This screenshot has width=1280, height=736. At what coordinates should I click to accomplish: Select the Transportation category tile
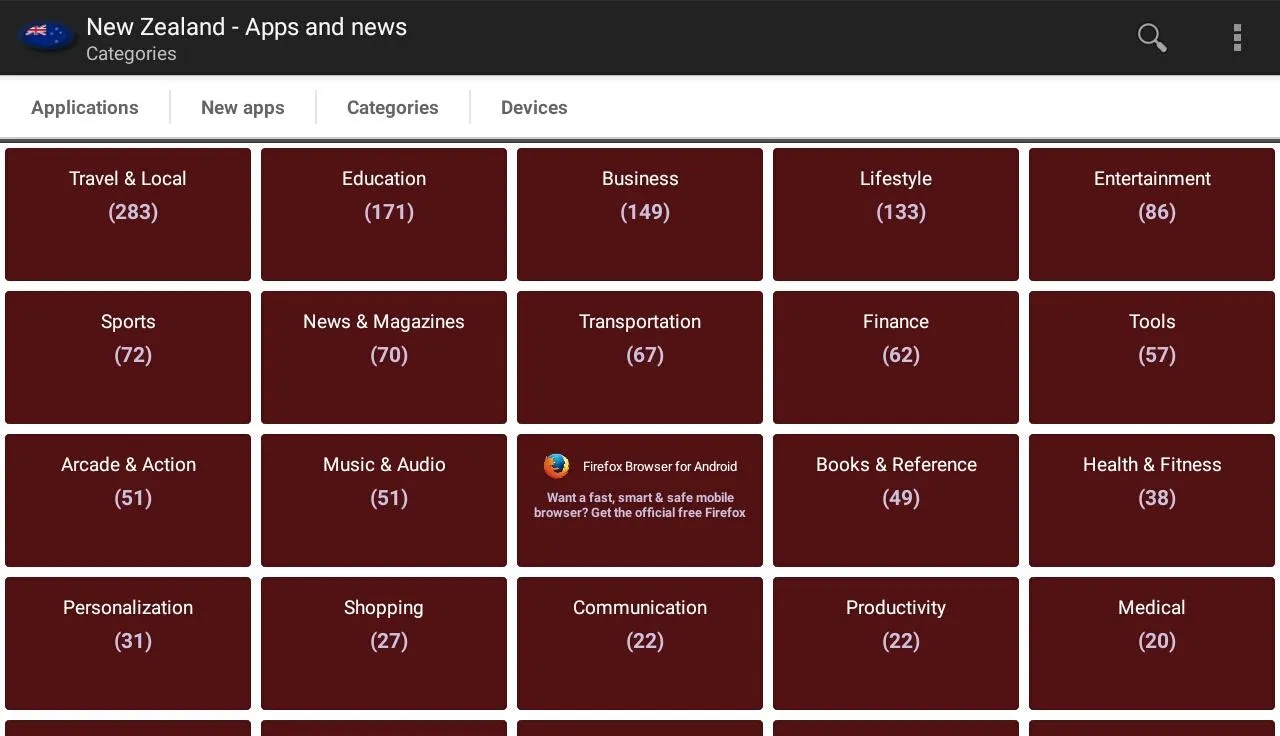640,357
